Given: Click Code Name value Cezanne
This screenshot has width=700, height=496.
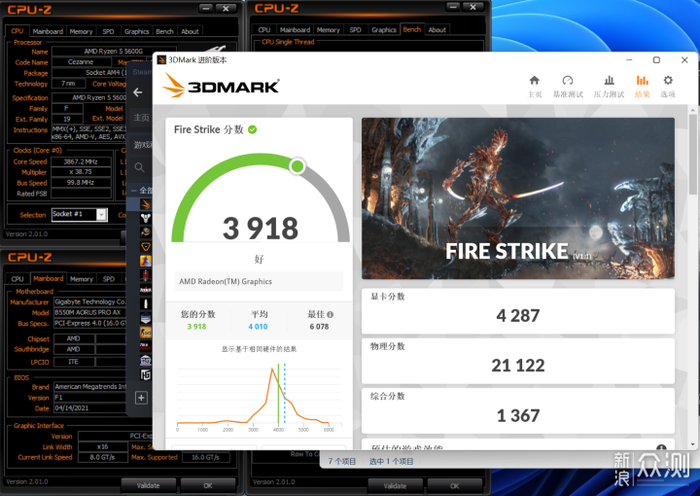Looking at the screenshot, I should [x=81, y=62].
